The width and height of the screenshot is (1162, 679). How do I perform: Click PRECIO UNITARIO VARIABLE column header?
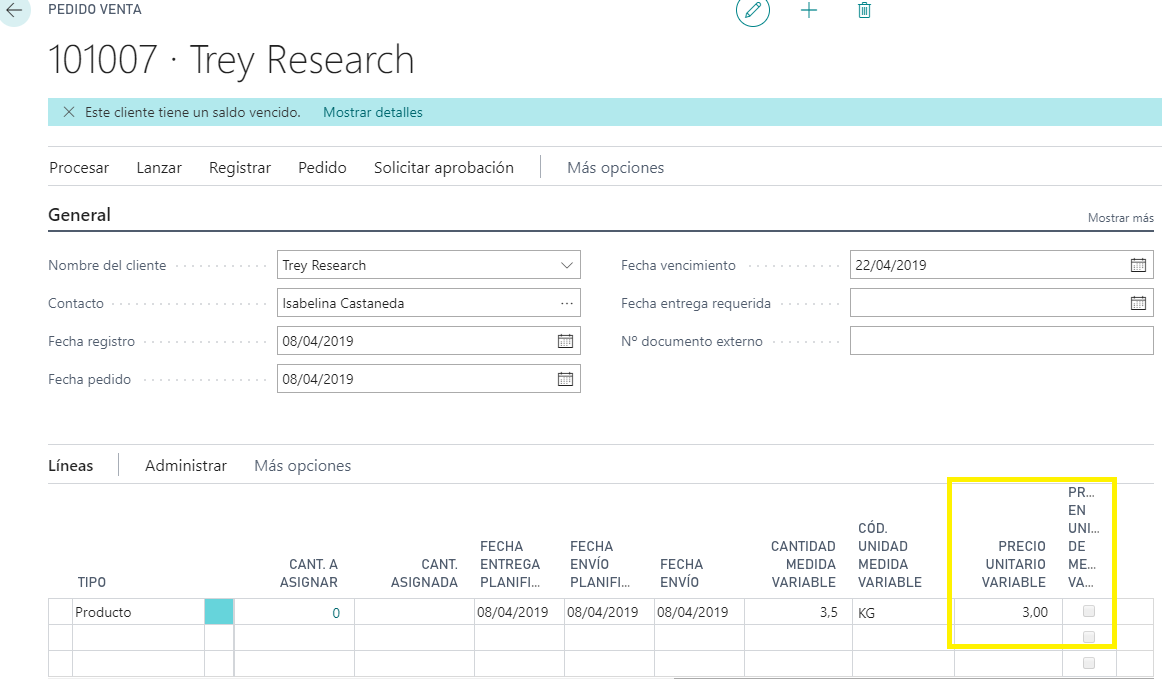[1014, 564]
